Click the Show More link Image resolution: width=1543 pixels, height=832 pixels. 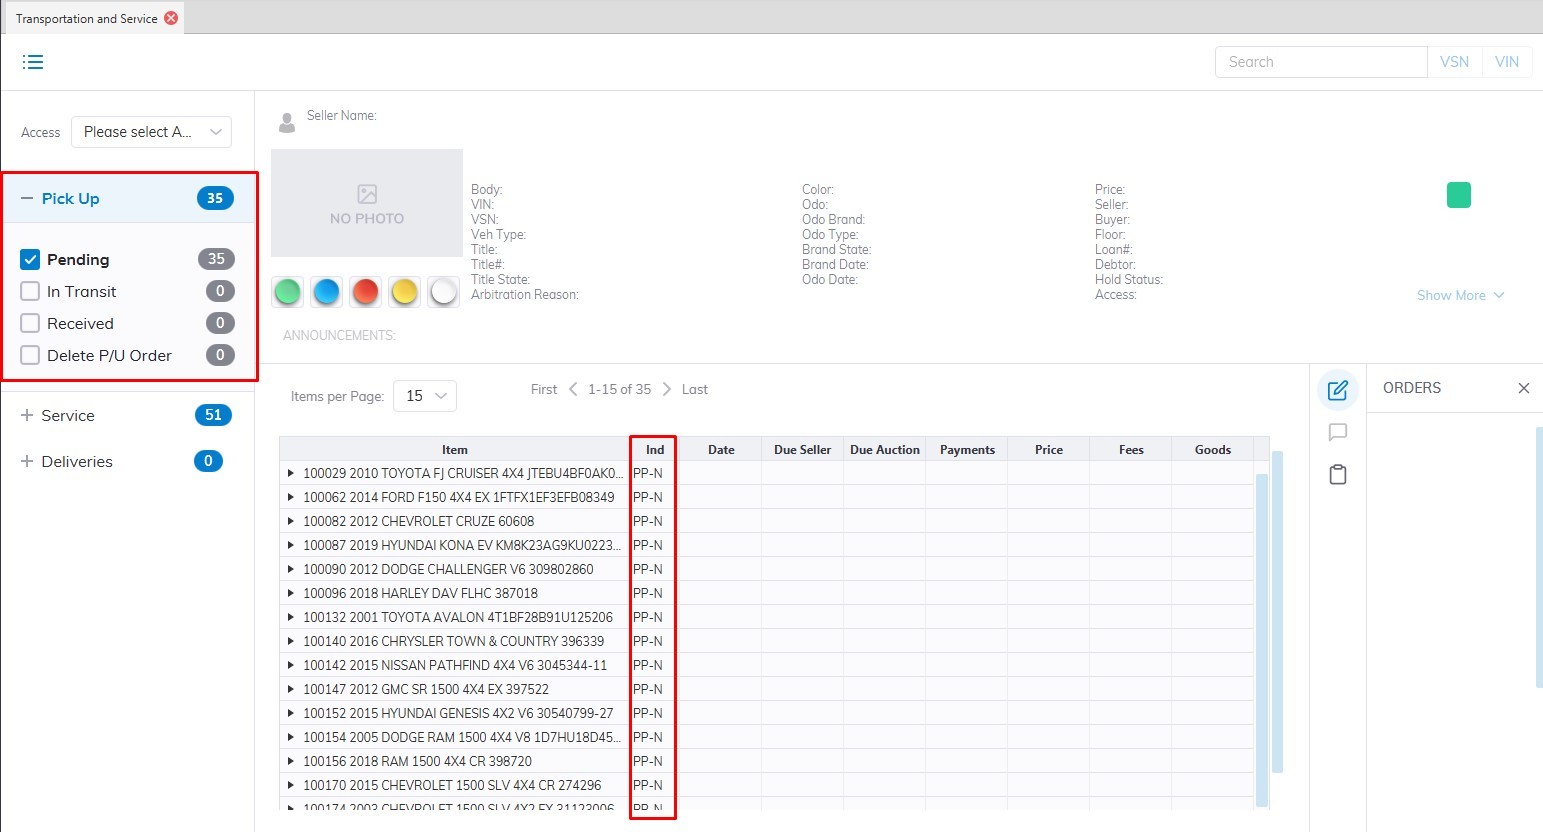coord(1459,295)
